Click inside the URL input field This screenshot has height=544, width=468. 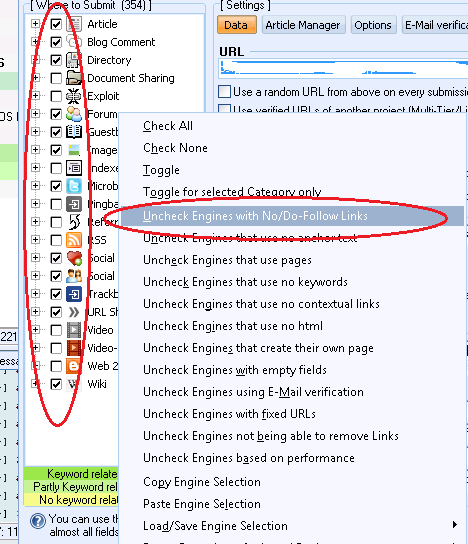click(x=344, y=68)
